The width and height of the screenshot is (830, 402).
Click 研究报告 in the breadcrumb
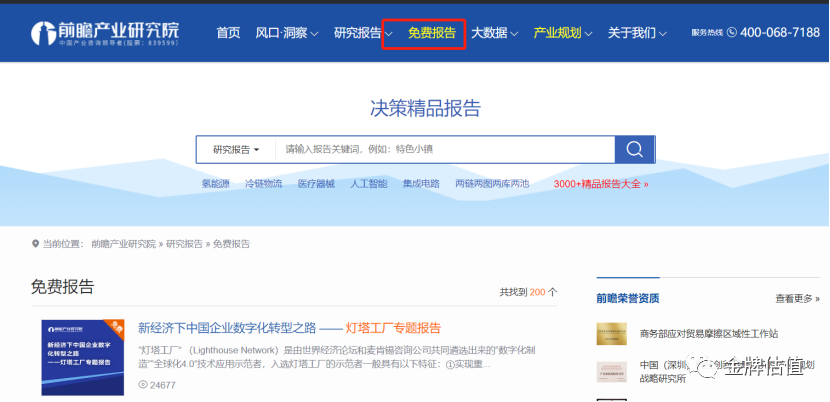tap(184, 244)
